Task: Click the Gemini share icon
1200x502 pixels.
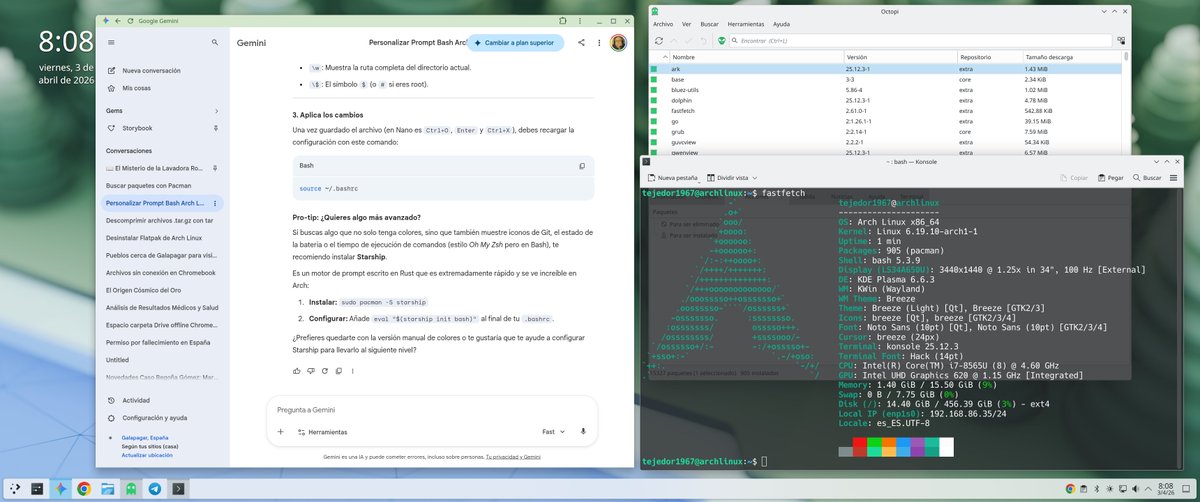Action: (581, 43)
